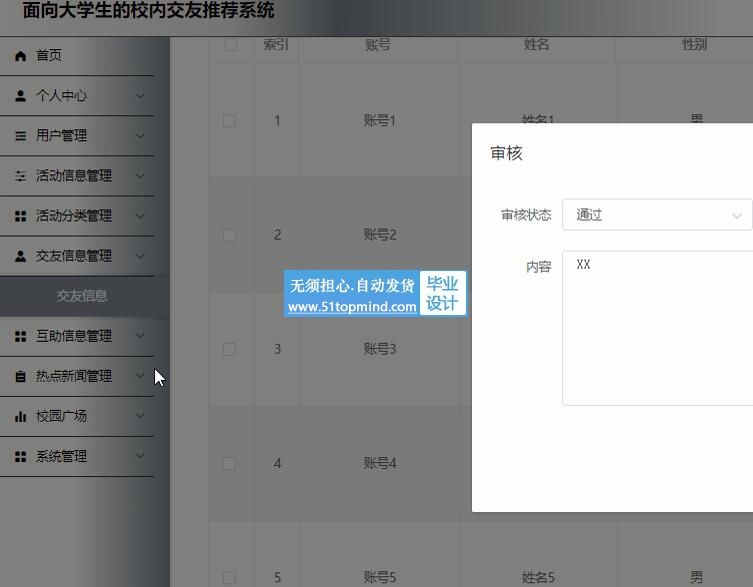Screen dimensions: 753x587
Task: Check the checkbox for row 账号4
Action: click(230, 464)
